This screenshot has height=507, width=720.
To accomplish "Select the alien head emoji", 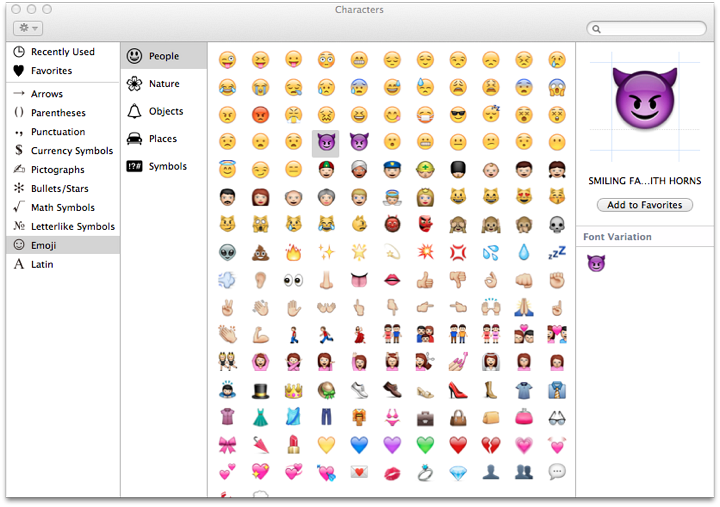I will tap(227, 253).
